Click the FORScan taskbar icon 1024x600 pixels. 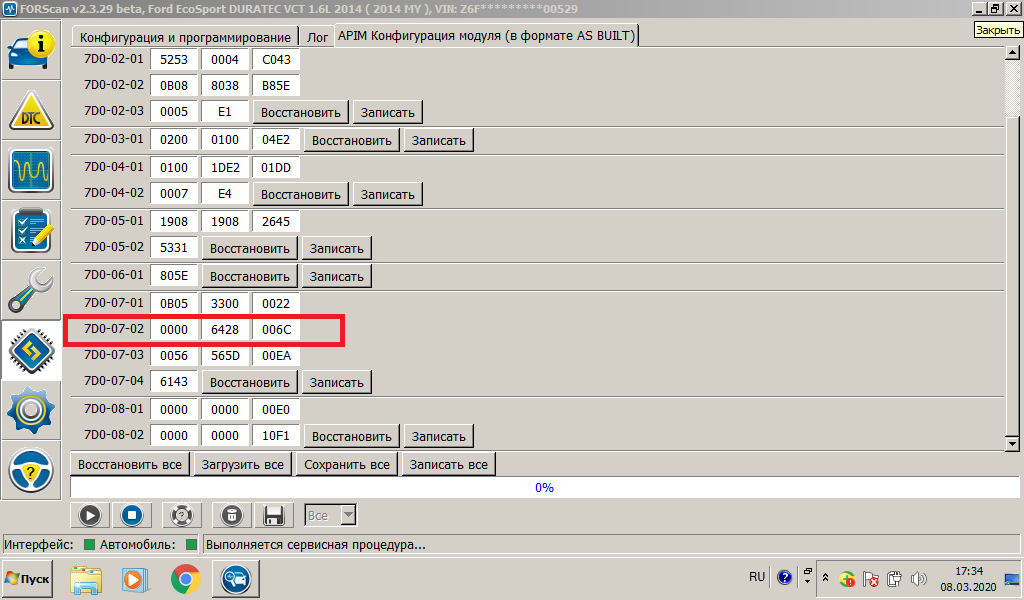[235, 578]
